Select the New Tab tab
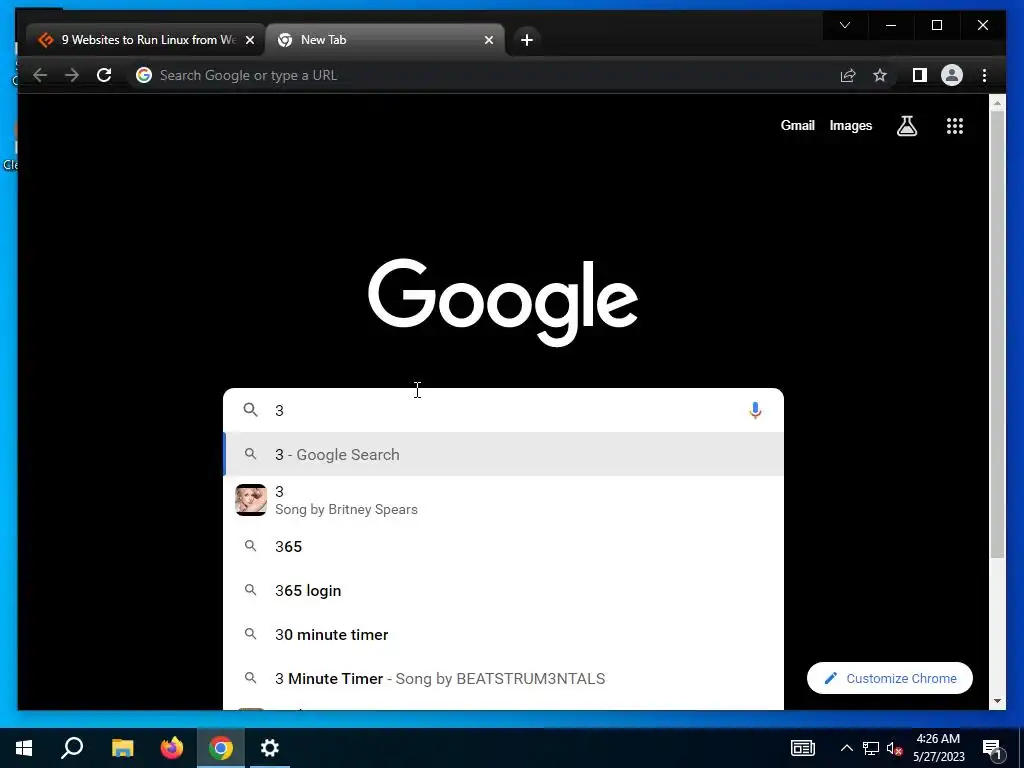Image resolution: width=1024 pixels, height=768 pixels. pos(385,40)
